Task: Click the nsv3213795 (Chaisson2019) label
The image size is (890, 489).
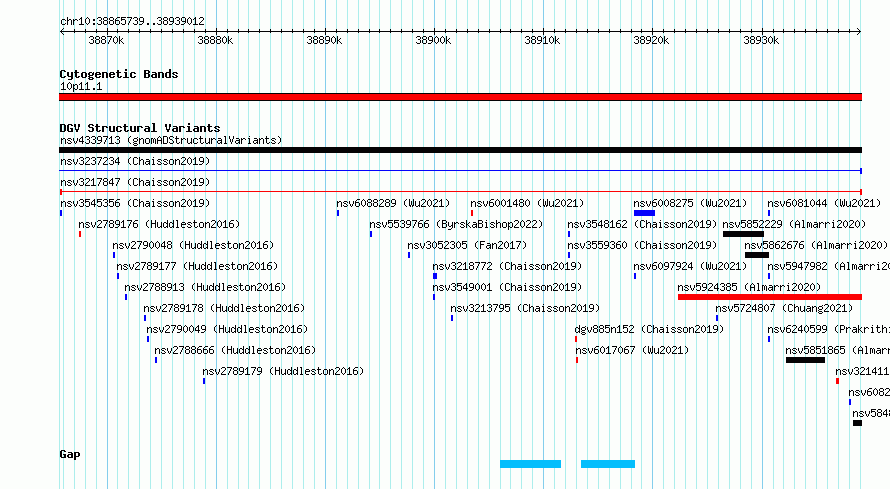Action: click(525, 308)
